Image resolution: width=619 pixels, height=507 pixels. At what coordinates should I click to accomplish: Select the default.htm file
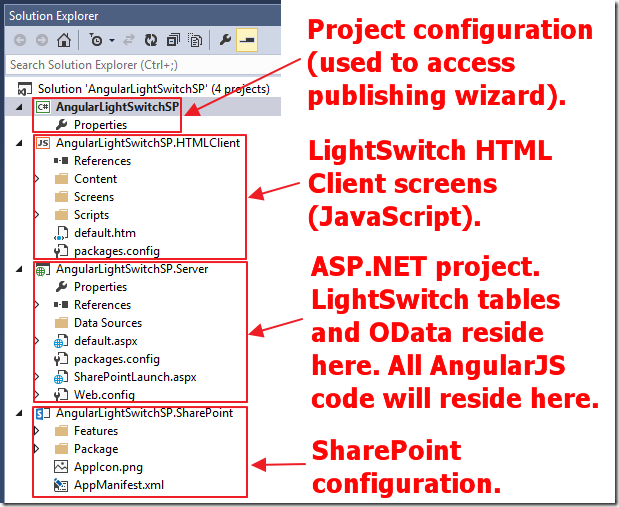[x=105, y=233]
